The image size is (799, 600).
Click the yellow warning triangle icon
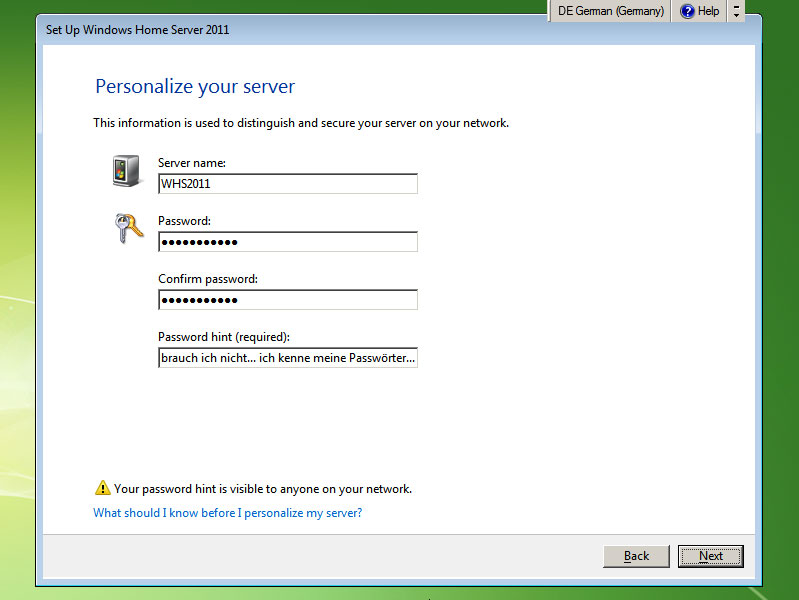pos(102,488)
